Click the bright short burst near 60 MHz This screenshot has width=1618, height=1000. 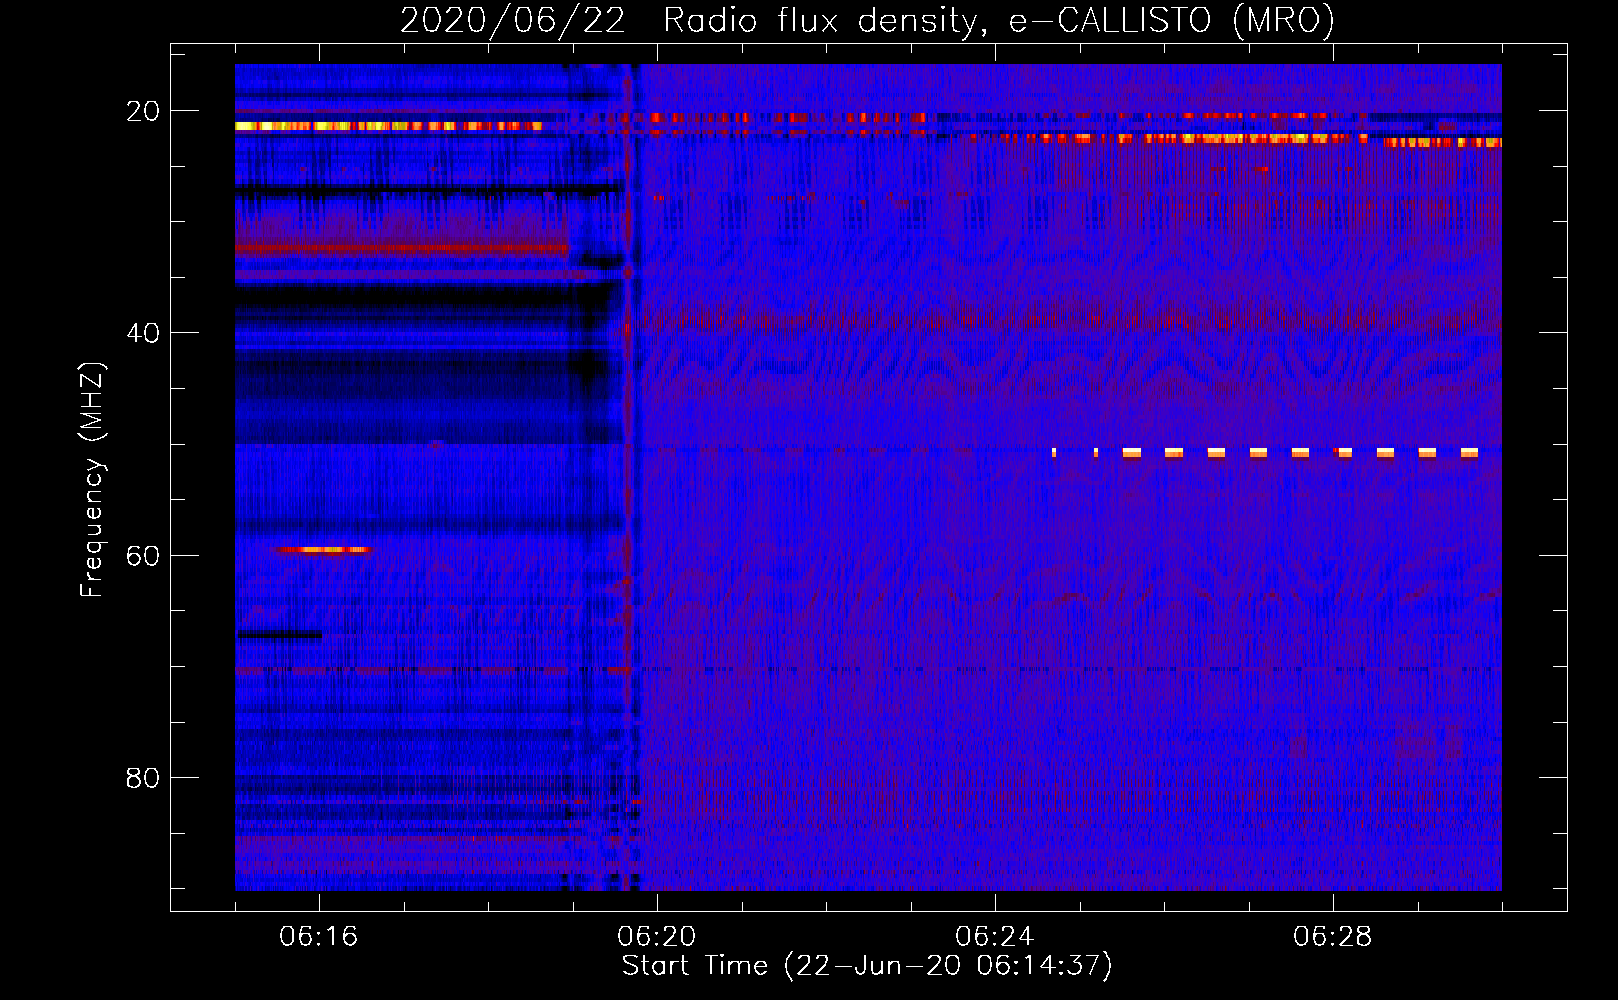click(x=322, y=549)
